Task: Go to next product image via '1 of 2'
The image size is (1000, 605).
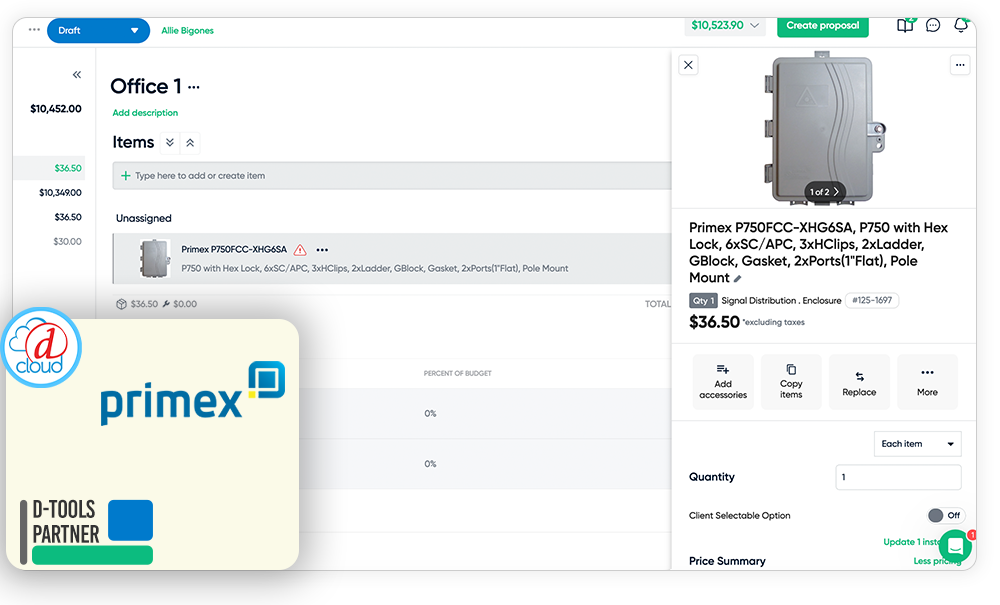Action: [824, 192]
